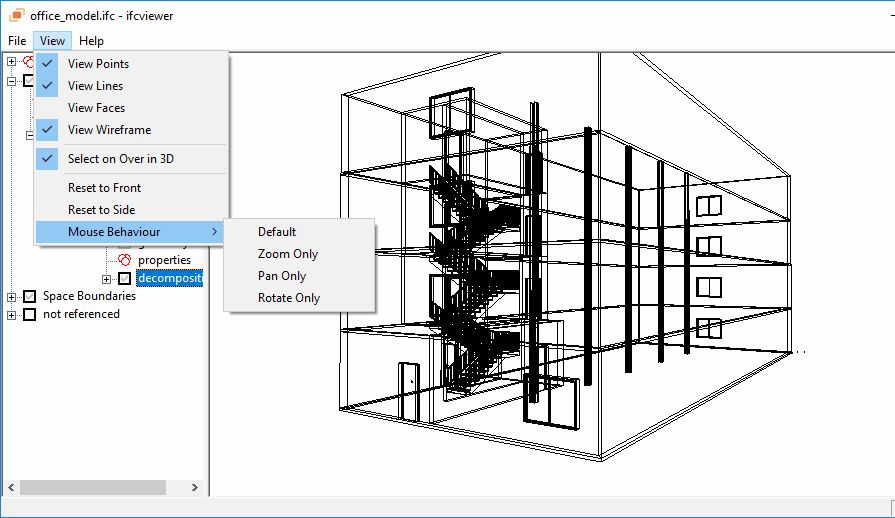Open the File menu

[17, 41]
